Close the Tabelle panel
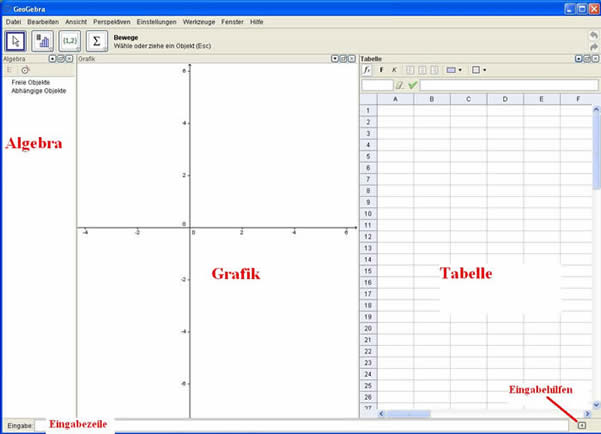Viewport: 601px width, 434px height. (x=595, y=59)
